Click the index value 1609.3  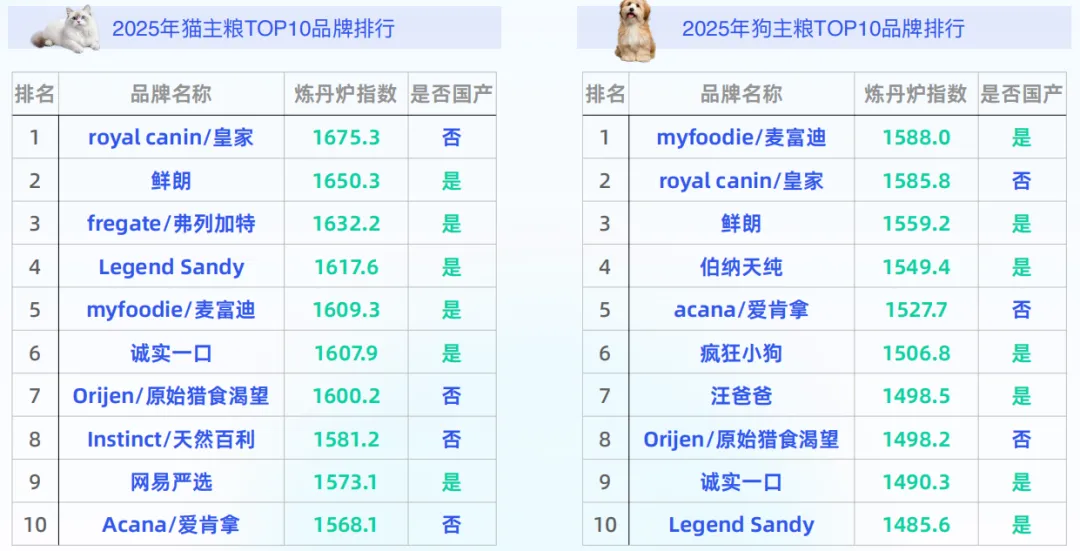click(x=346, y=310)
